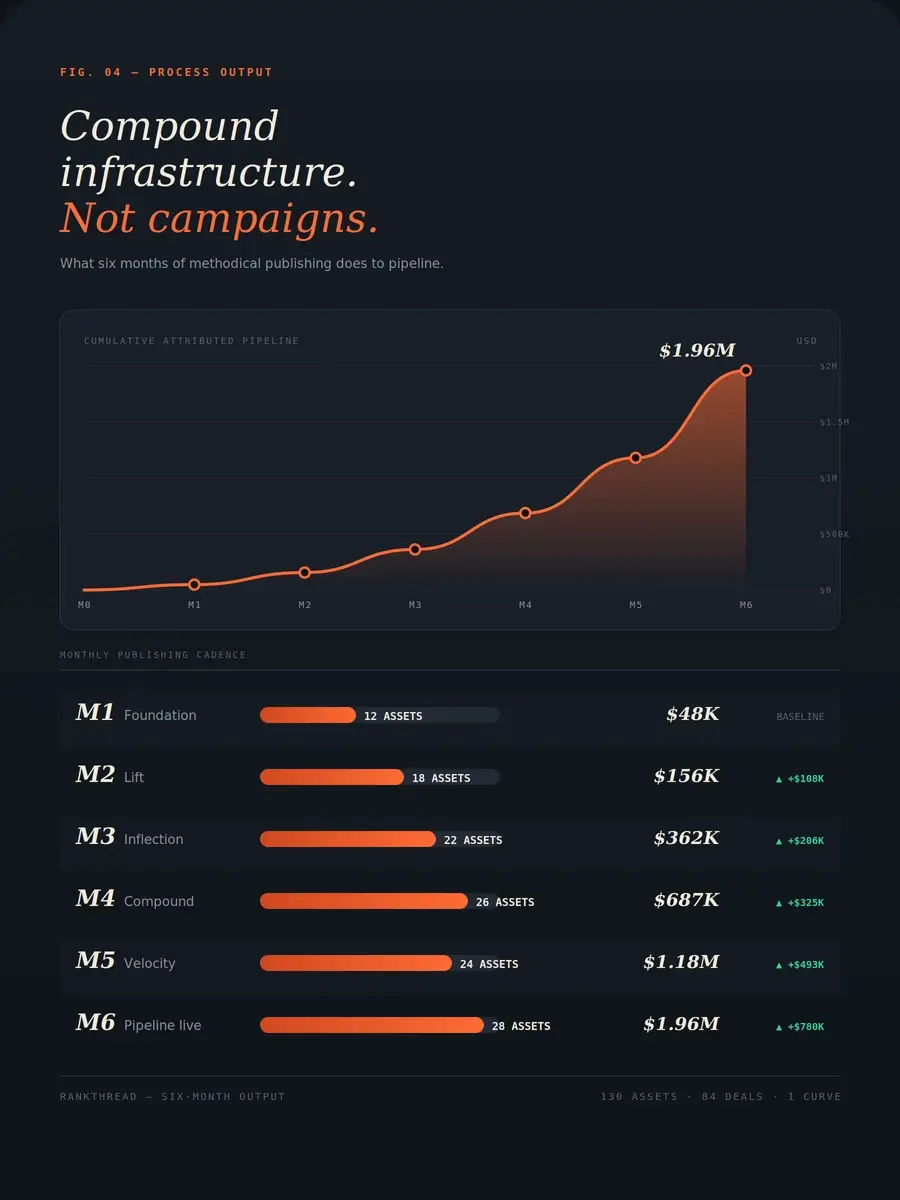Viewport: 900px width, 1200px height.
Task: Select the $48K value
Action: coord(693,714)
